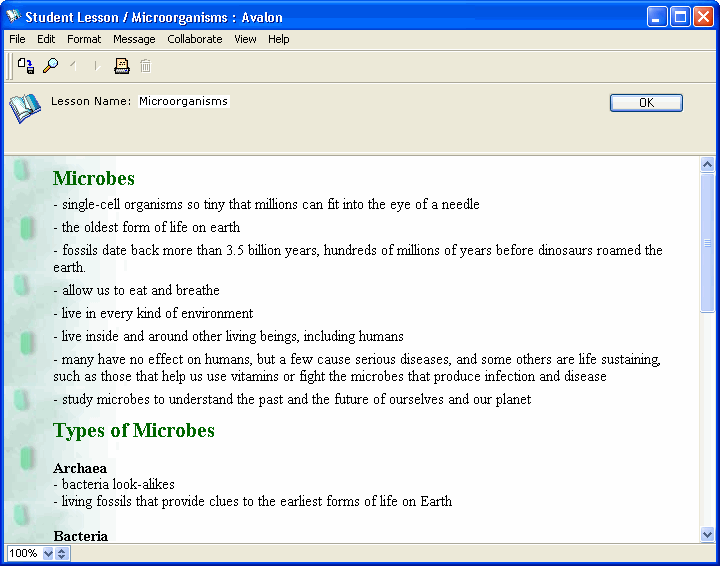
Task: Click the 100% zoom value field
Action: pos(24,553)
